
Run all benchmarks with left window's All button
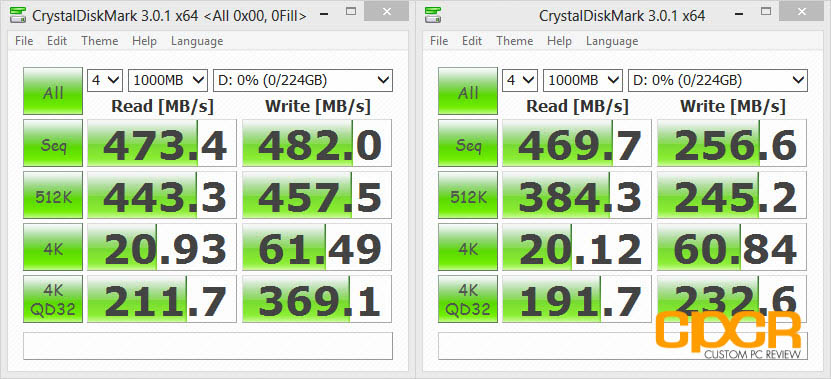click(x=53, y=91)
